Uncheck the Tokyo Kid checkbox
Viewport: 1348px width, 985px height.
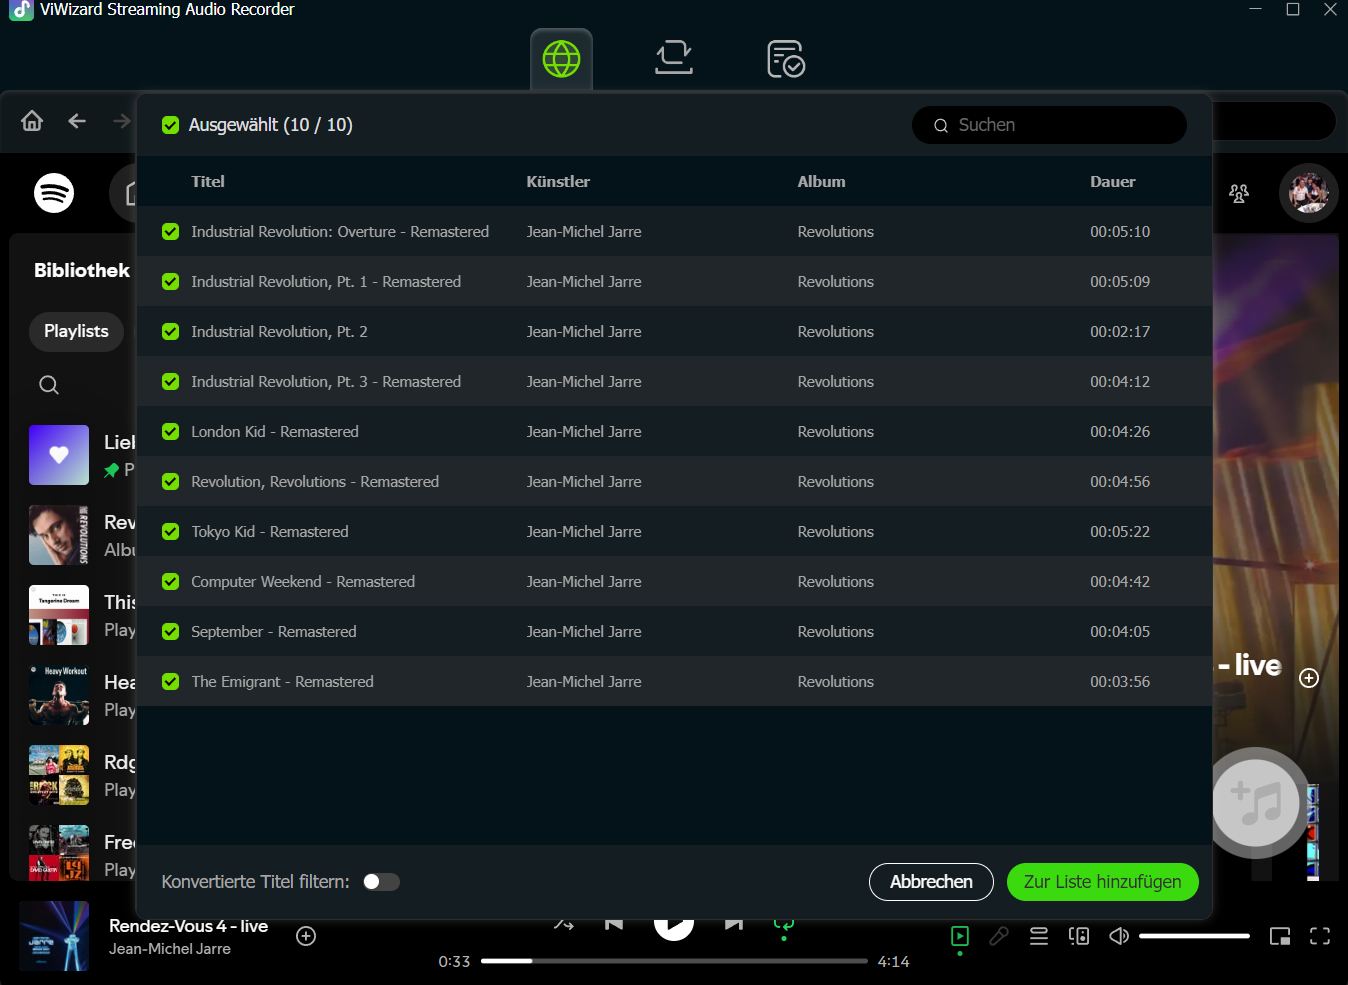point(170,532)
